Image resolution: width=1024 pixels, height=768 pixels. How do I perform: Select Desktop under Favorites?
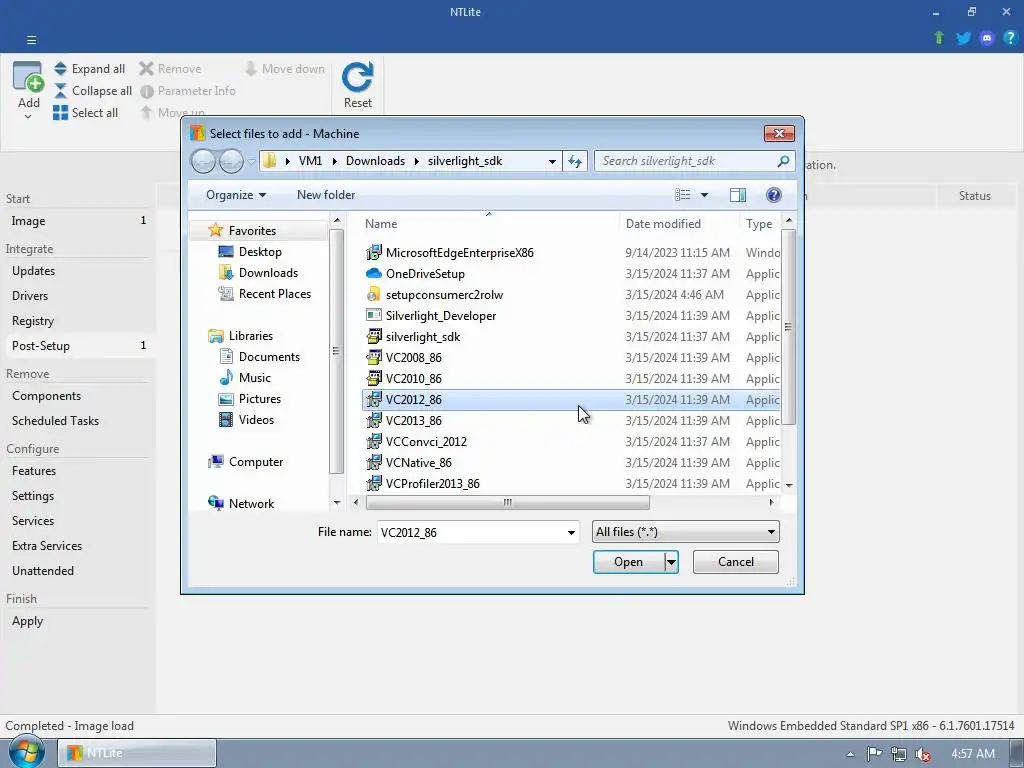[x=260, y=252]
